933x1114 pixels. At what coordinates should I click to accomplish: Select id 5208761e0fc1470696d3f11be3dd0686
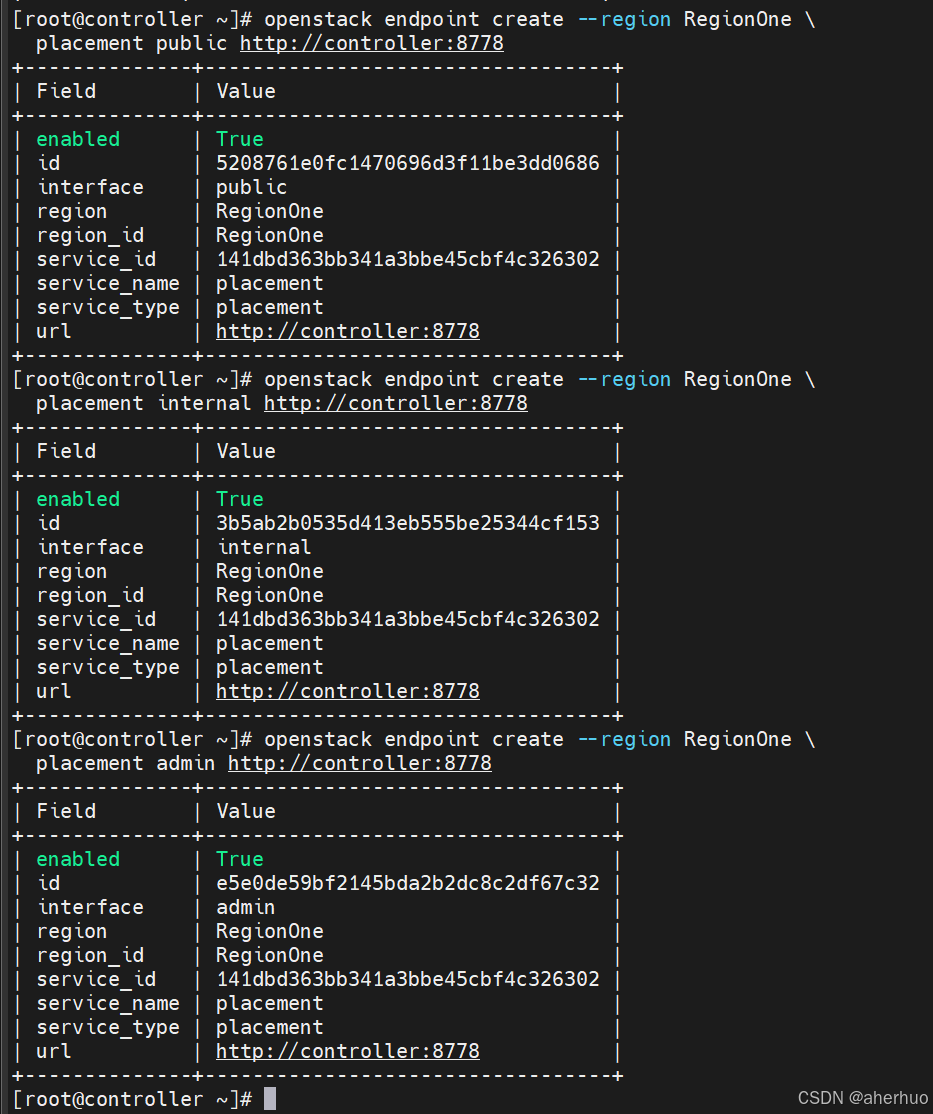click(x=408, y=163)
